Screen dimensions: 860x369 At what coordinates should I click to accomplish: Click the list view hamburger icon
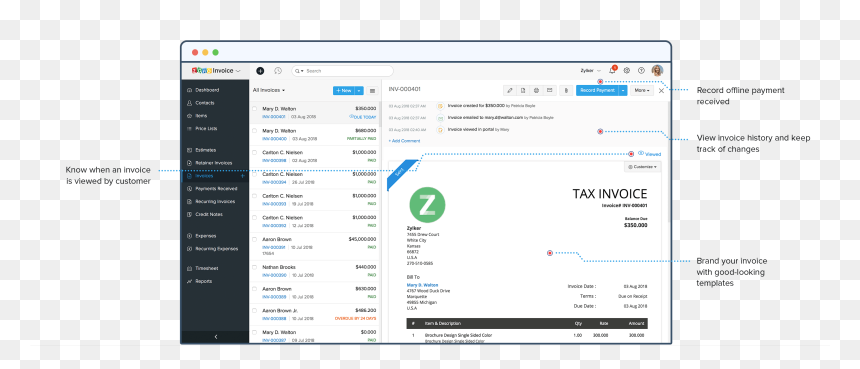[x=372, y=90]
